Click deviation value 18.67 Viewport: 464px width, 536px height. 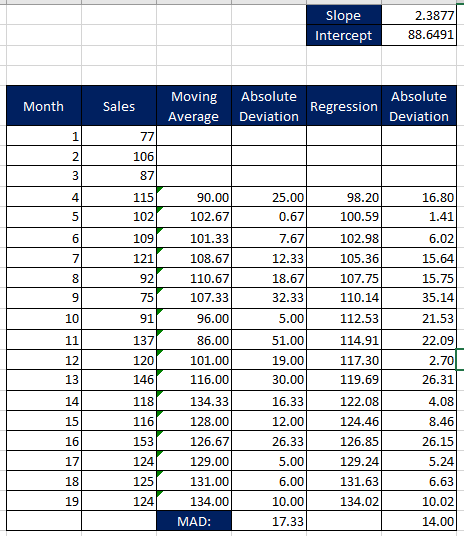point(269,278)
